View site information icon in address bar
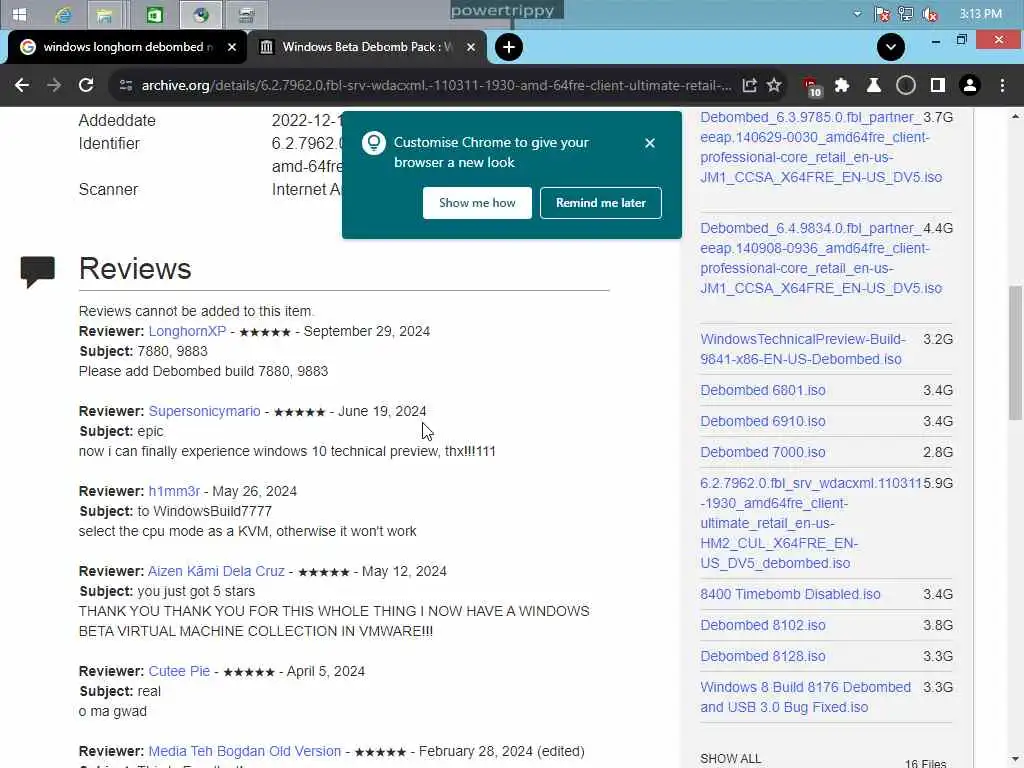This screenshot has height=768, width=1024. 126,86
